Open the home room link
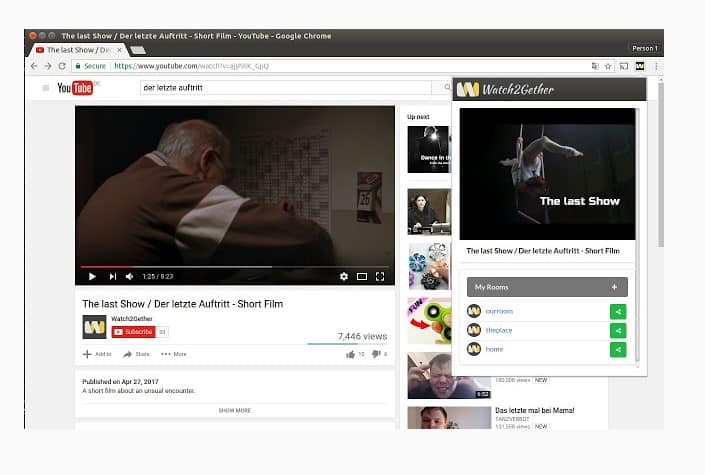This screenshot has height=475, width=705. 494,349
